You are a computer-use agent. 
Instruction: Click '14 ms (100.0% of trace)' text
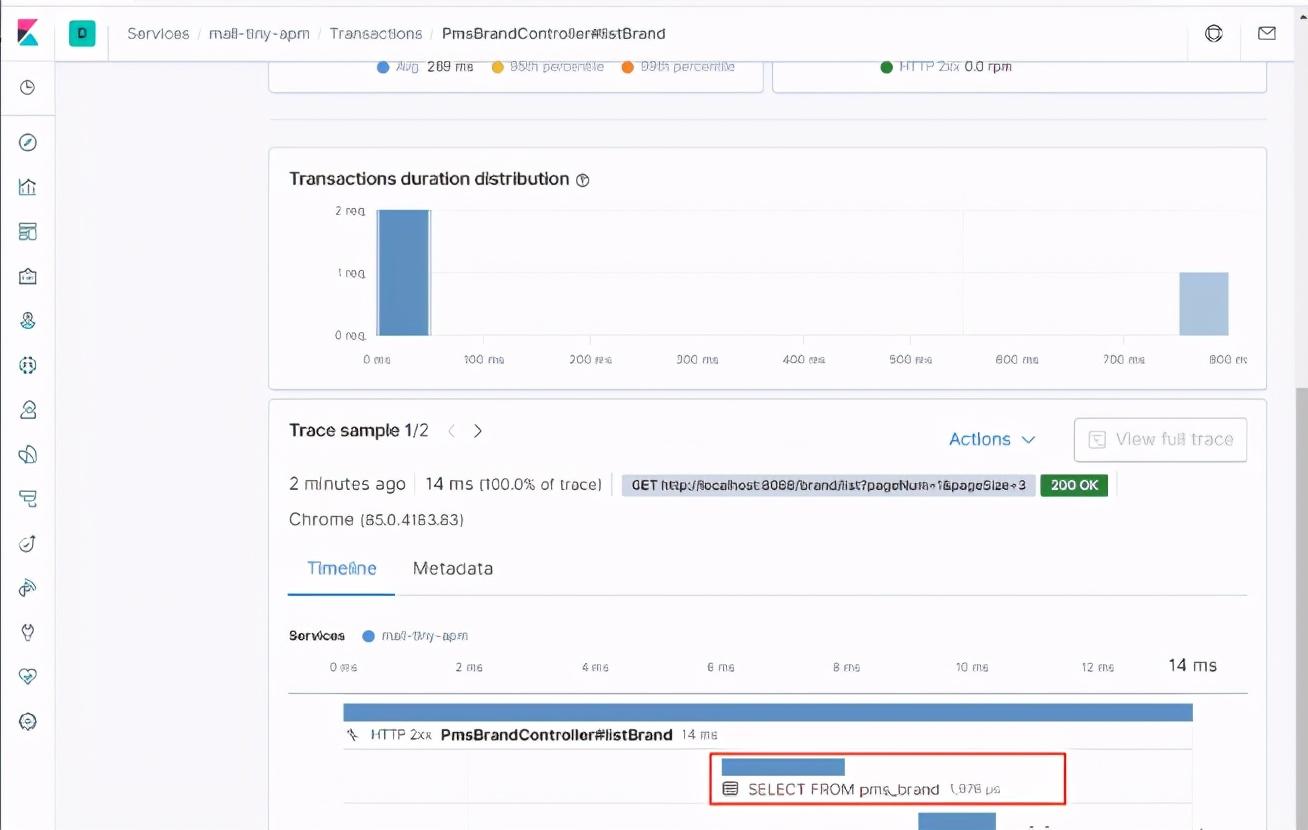click(513, 484)
